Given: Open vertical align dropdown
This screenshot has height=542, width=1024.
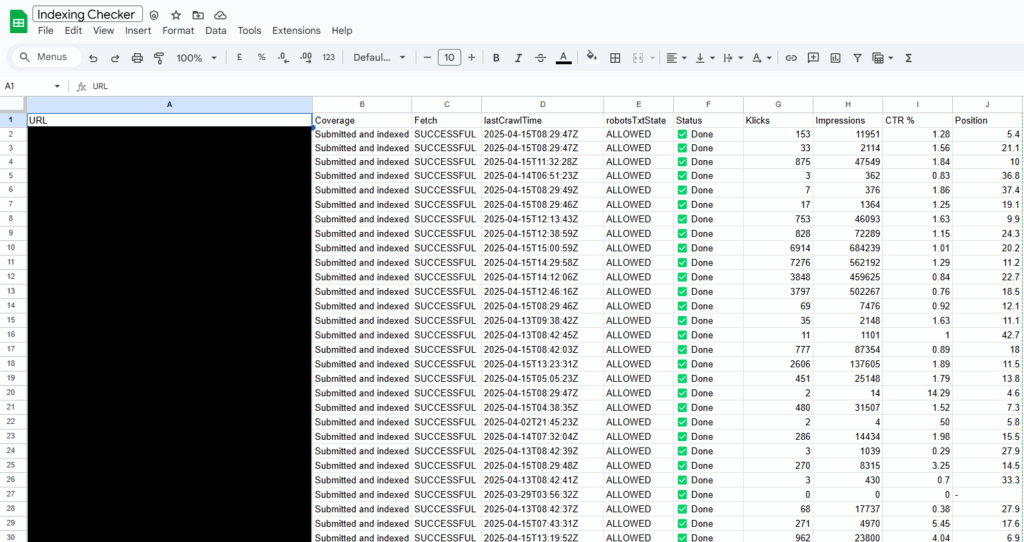Looking at the screenshot, I should tap(705, 58).
